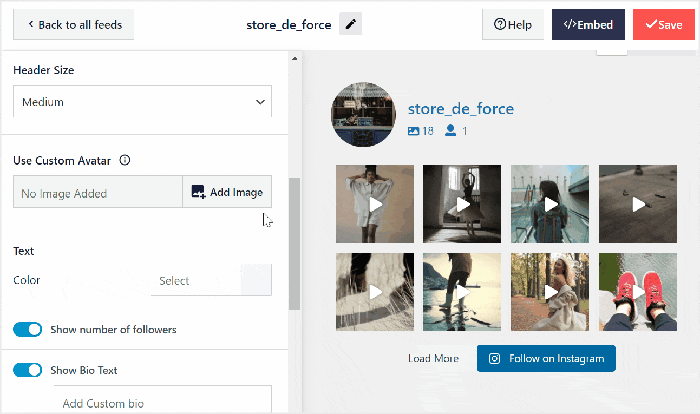Open the Help button

[x=513, y=25]
